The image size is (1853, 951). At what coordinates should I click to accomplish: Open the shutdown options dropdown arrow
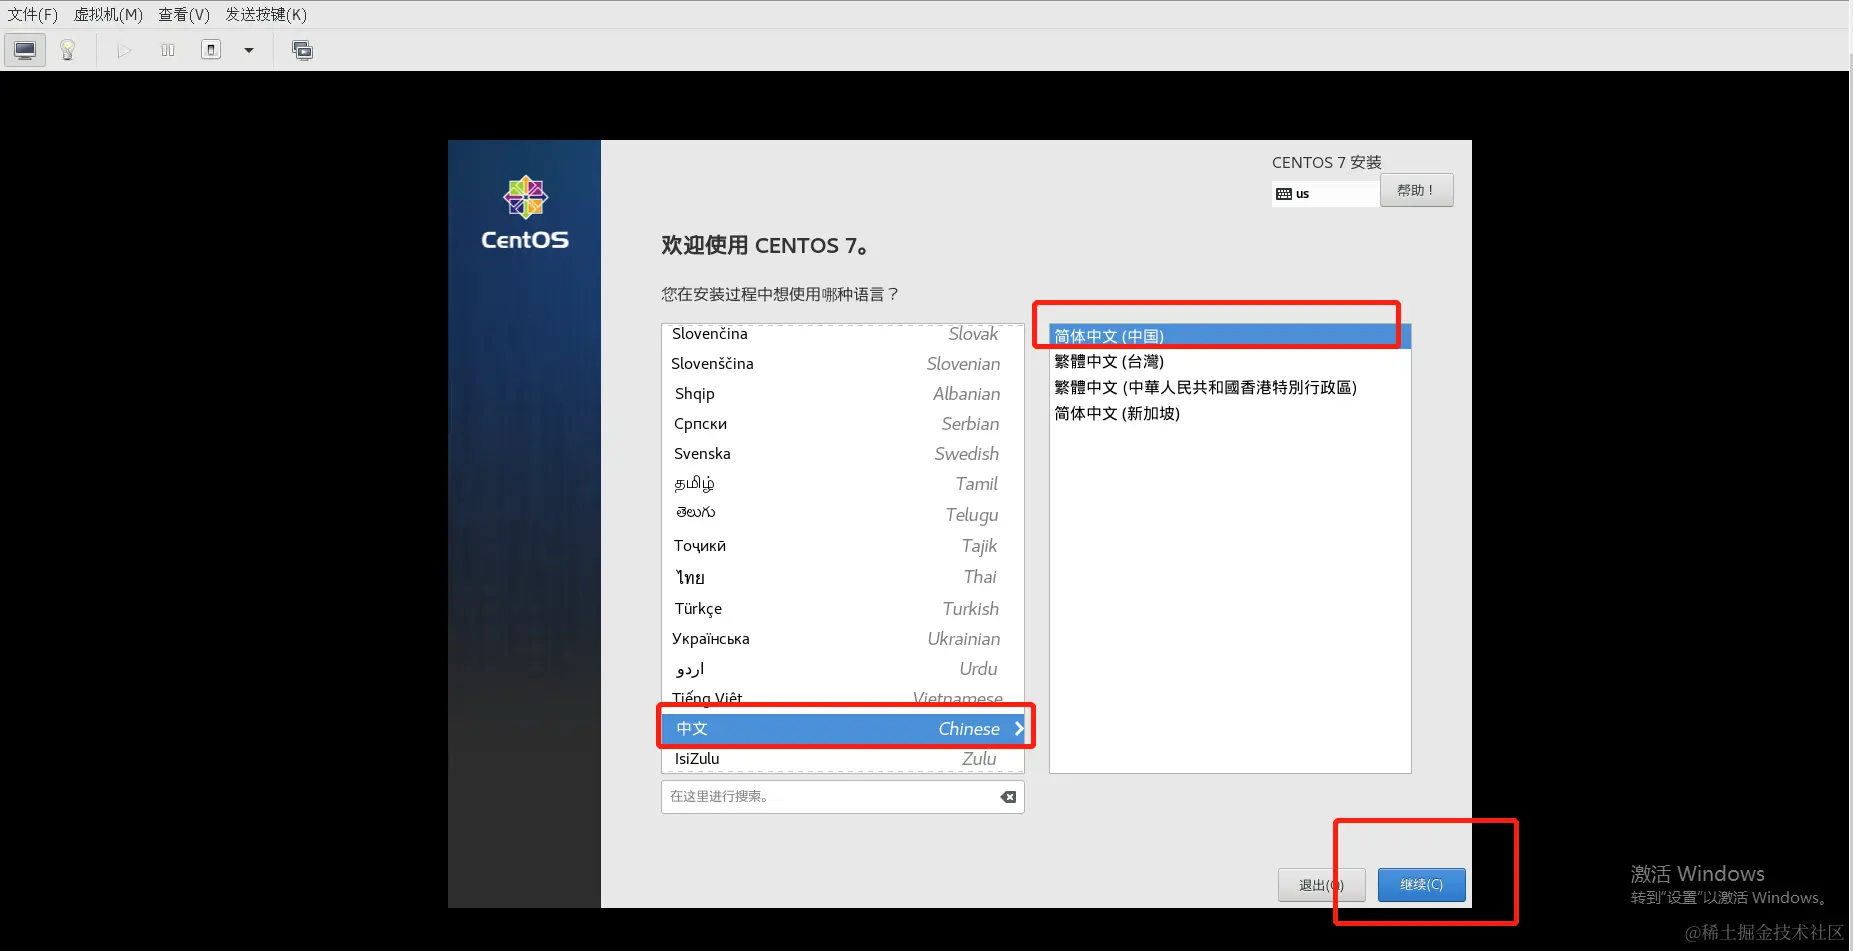pyautogui.click(x=249, y=49)
